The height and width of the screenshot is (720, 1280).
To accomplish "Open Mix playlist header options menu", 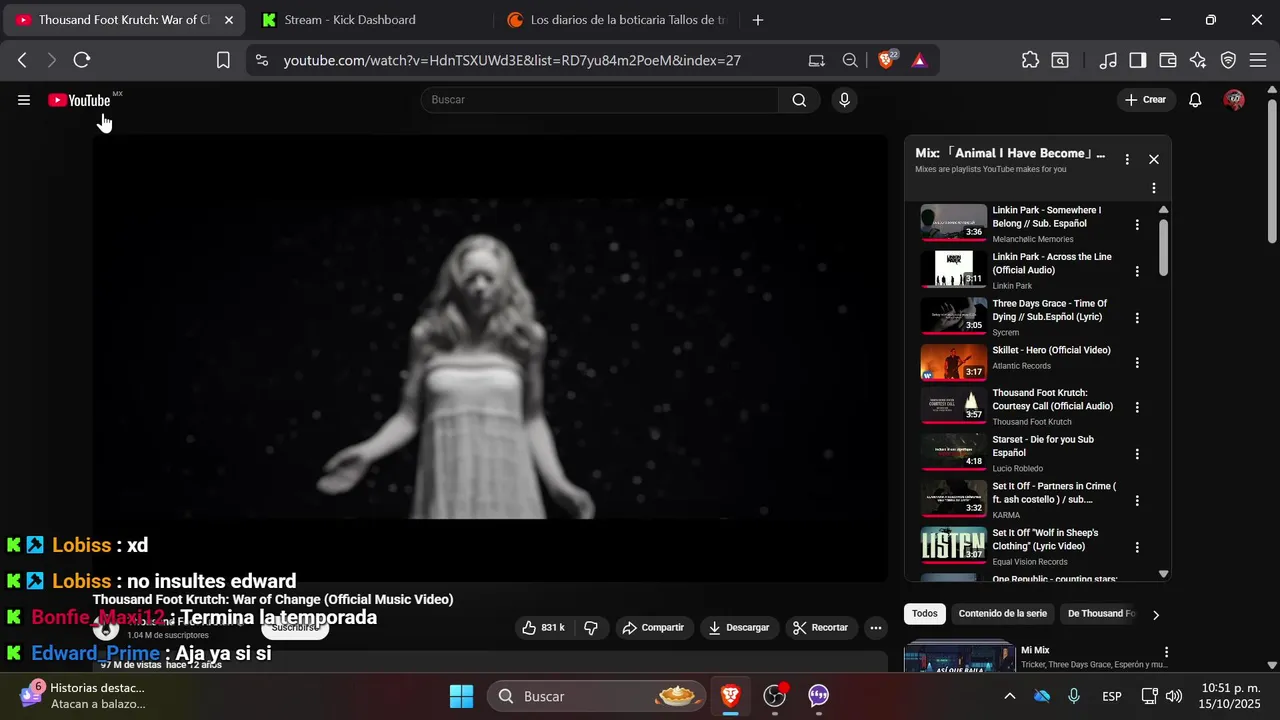I will [1127, 159].
